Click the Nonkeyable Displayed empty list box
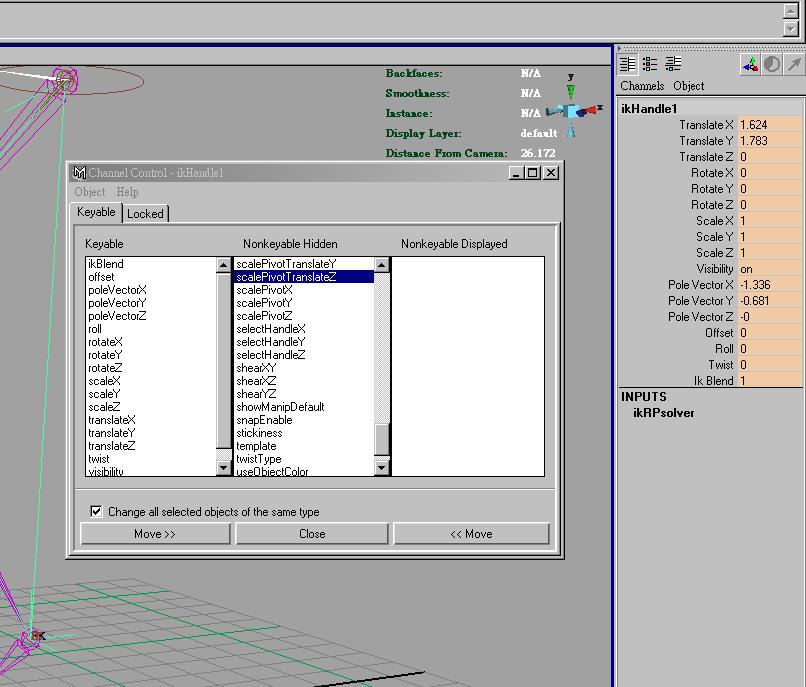Image resolution: width=806 pixels, height=687 pixels. 468,366
